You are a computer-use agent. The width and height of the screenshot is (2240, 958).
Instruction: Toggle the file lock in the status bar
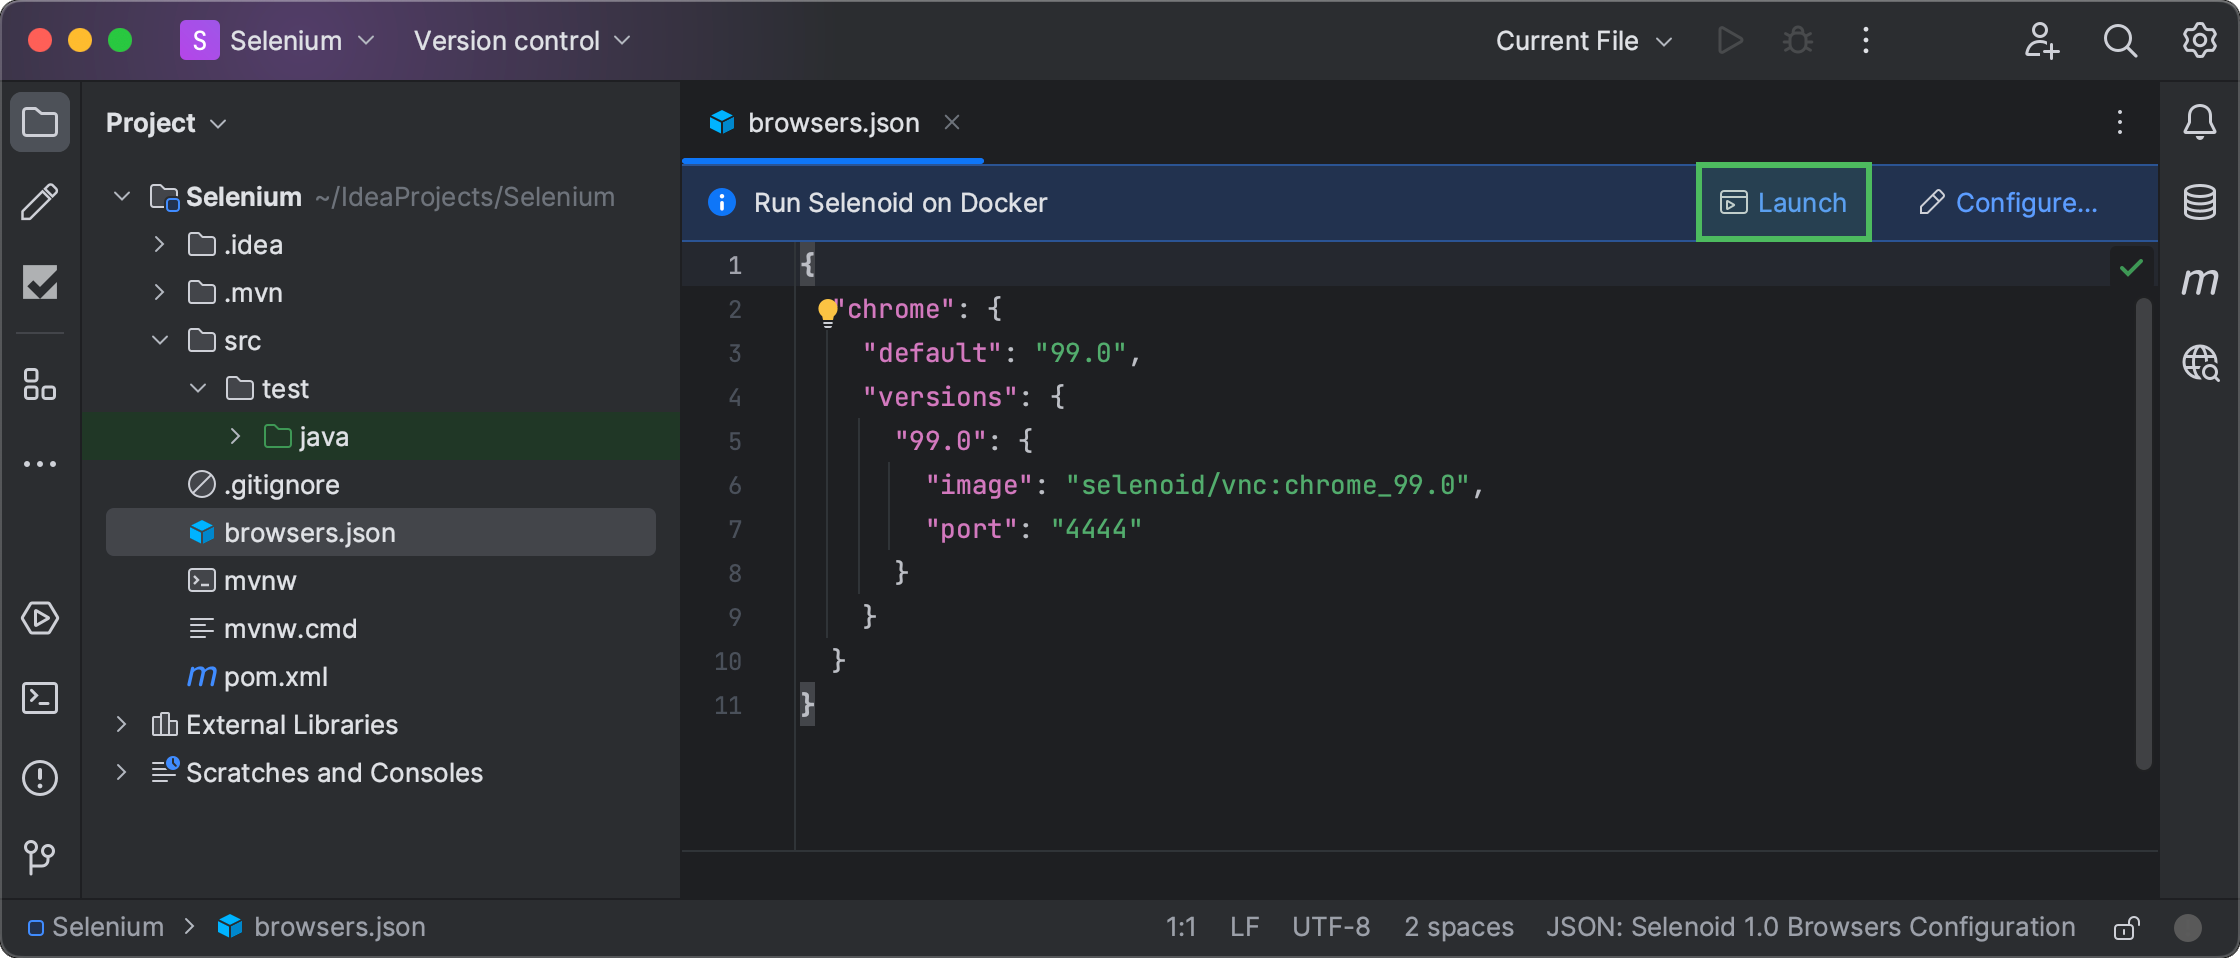tap(2127, 927)
